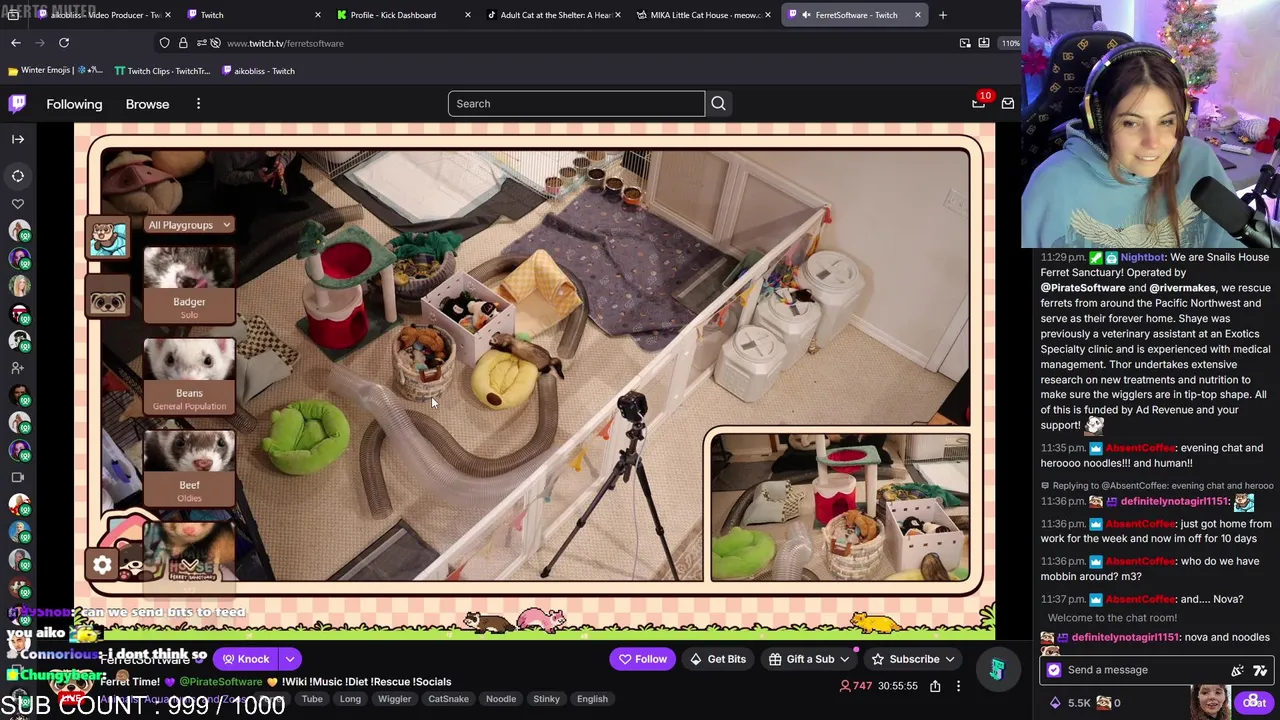
Task: Click the Noodle stream tag
Action: 501,699
